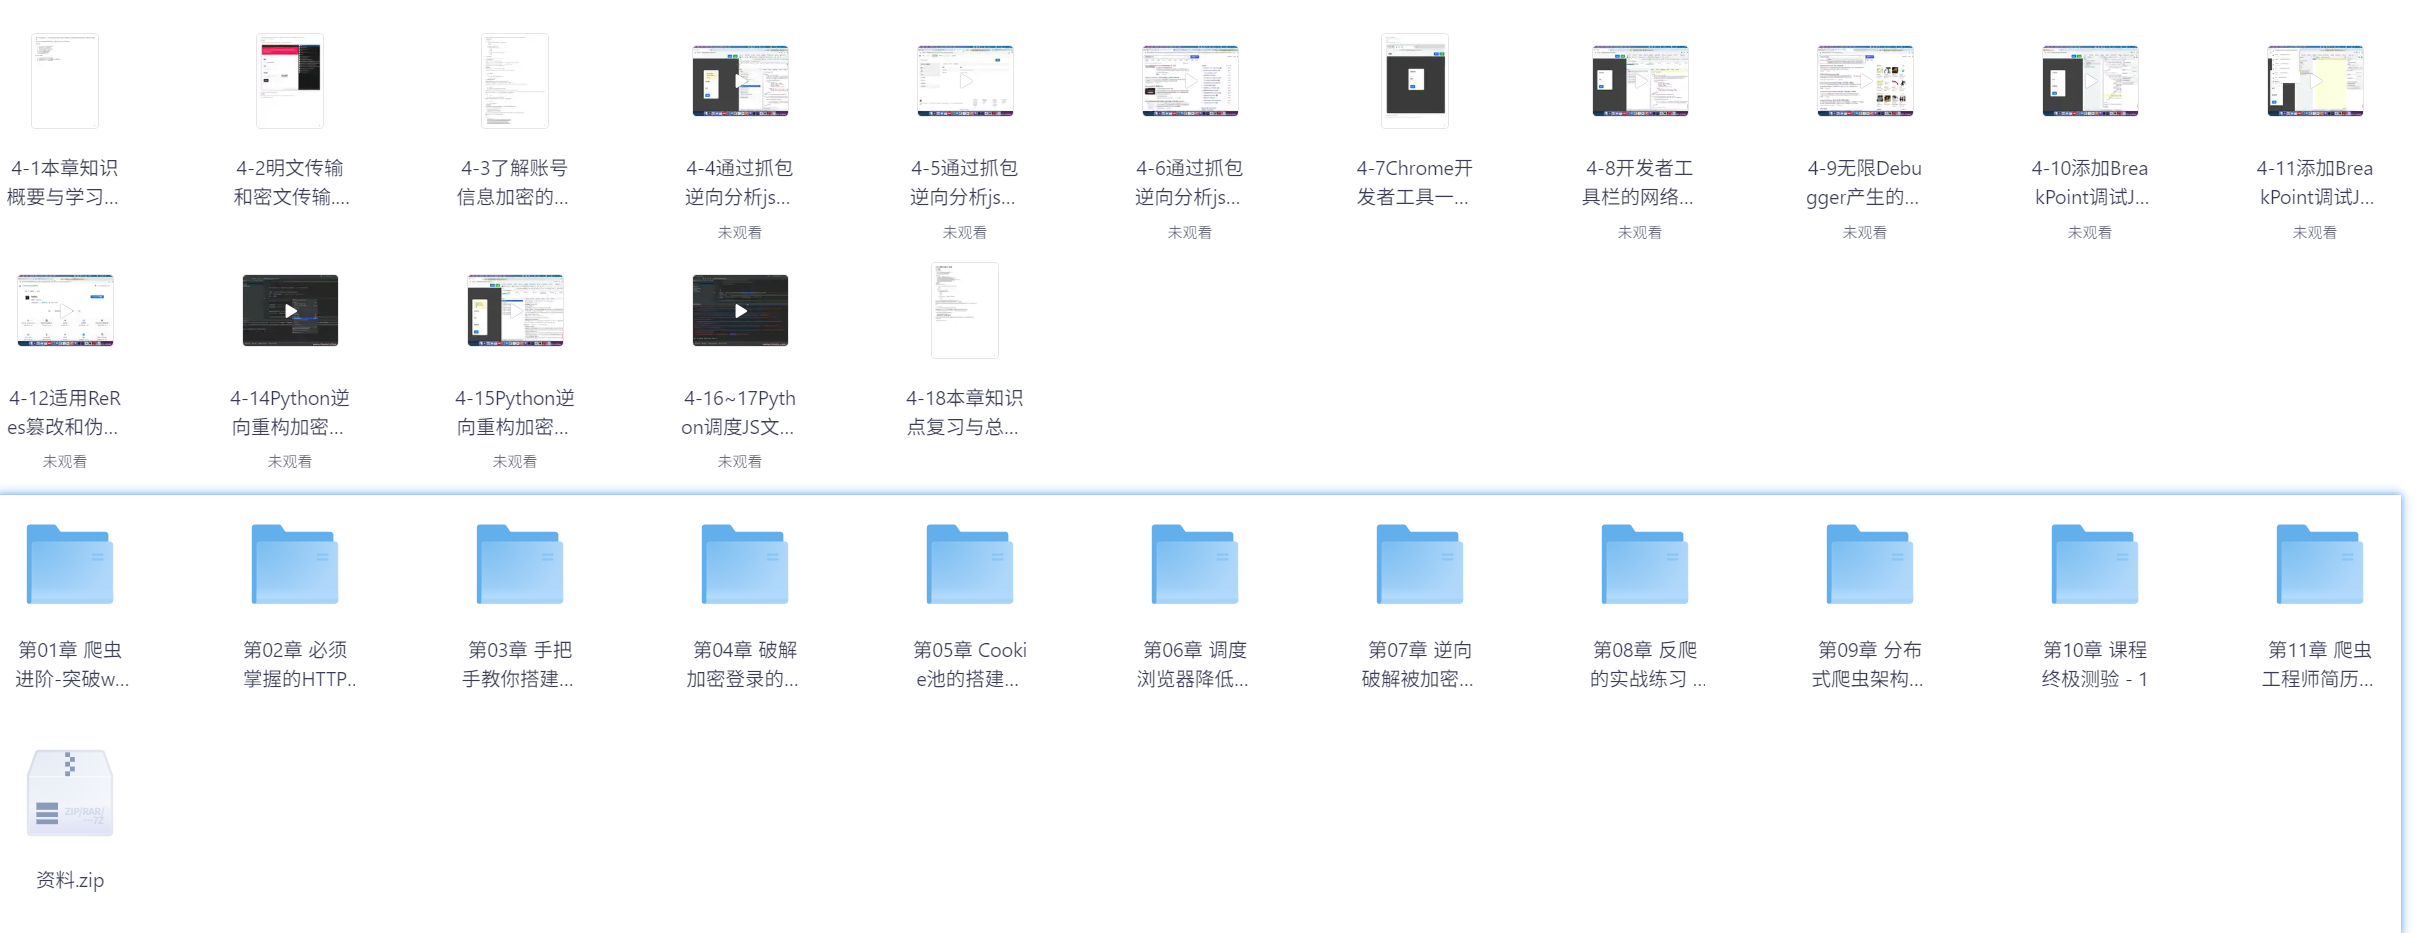Click folder name 第04章 破解加密登录的
2418x933 pixels.
[x=743, y=664]
